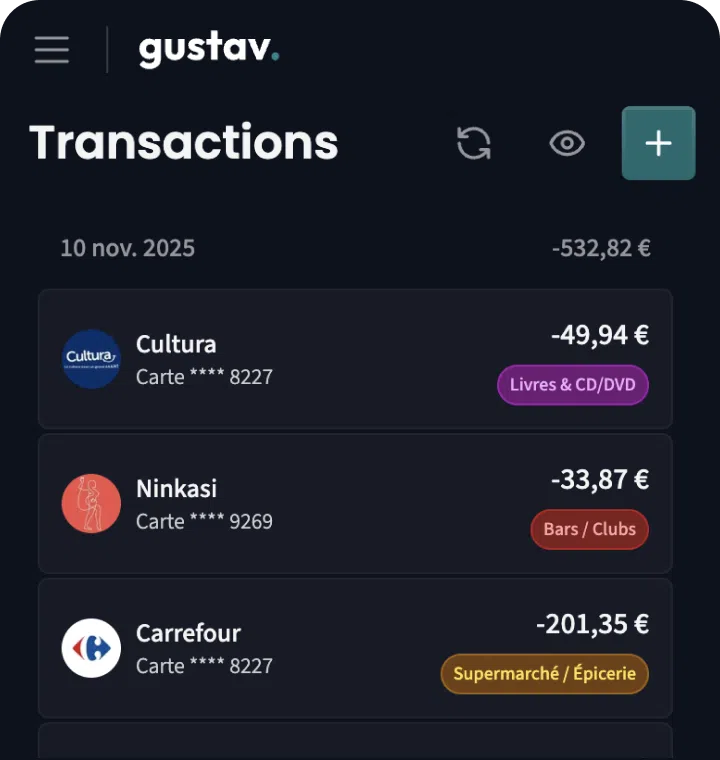
Task: Click the Transactions page heading
Action: 184,143
